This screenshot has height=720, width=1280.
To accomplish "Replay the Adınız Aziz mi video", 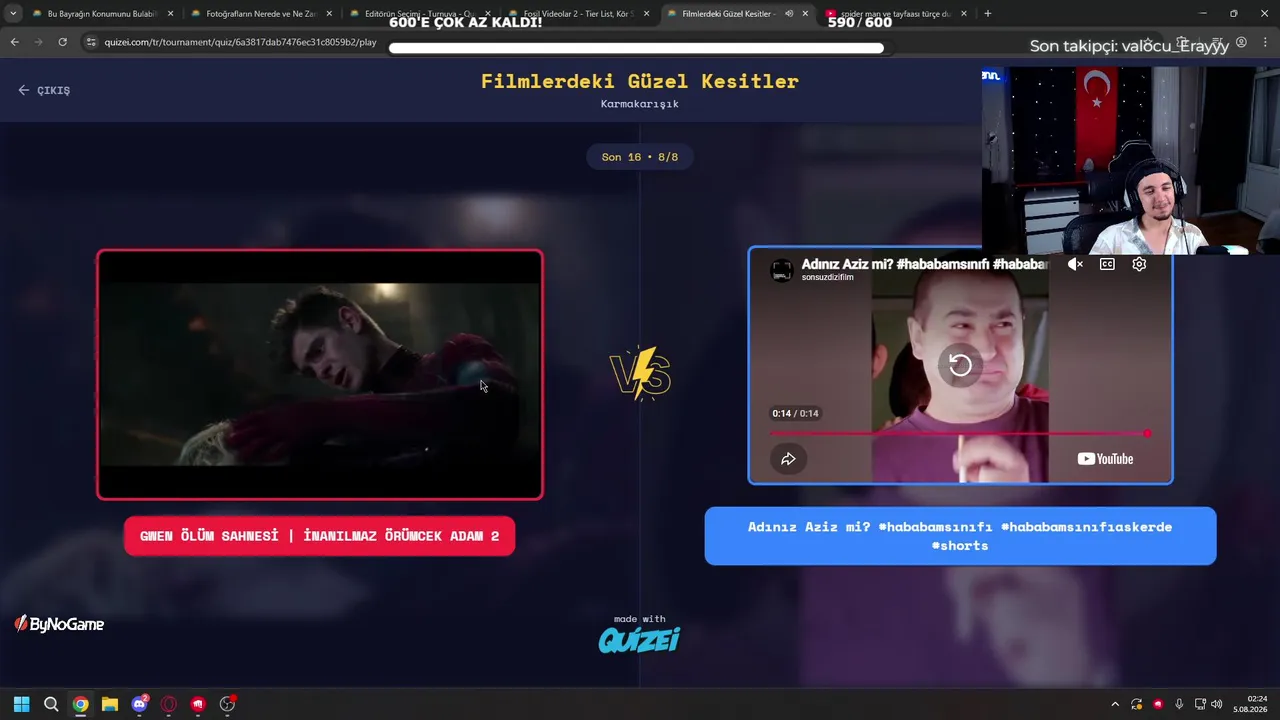I will tap(960, 365).
